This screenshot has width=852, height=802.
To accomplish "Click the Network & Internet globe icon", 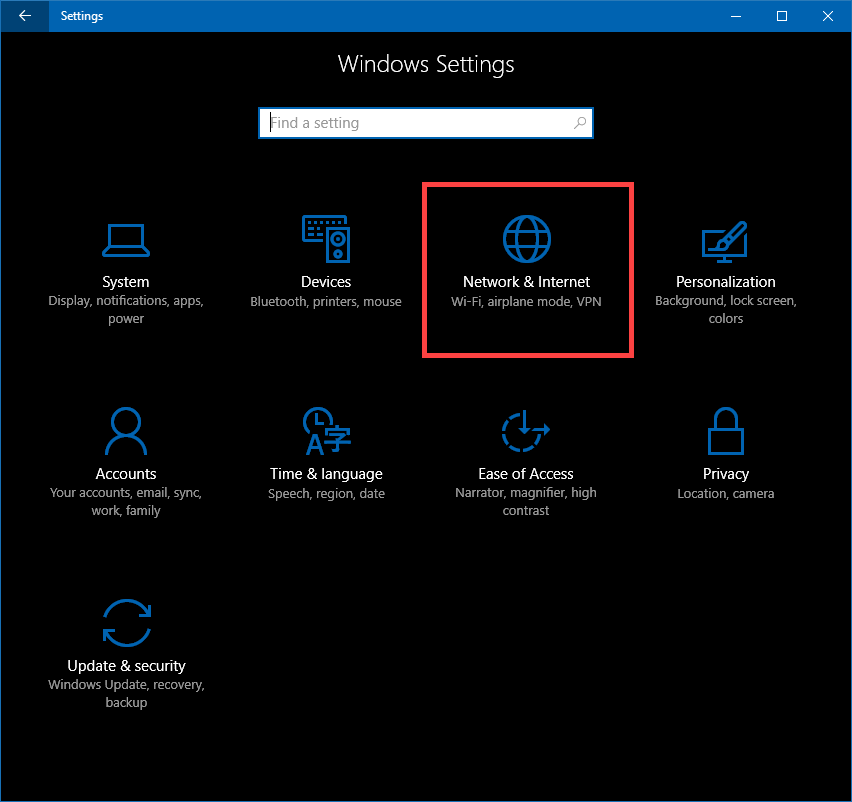I will 526,240.
